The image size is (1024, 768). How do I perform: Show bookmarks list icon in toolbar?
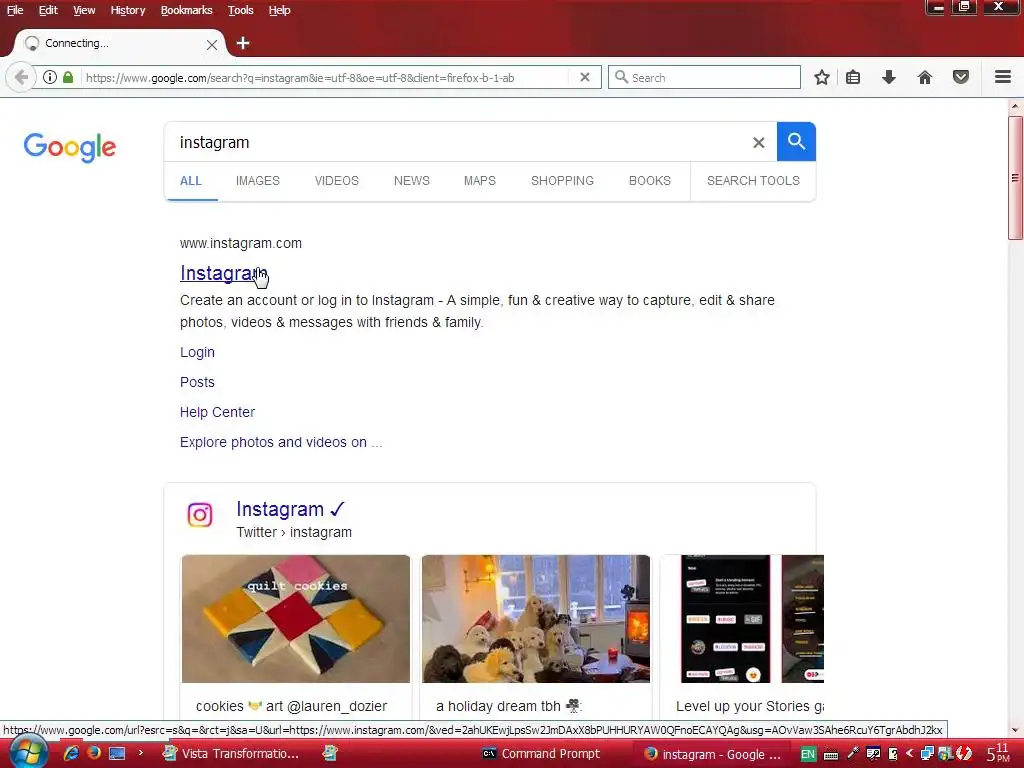pos(853,77)
